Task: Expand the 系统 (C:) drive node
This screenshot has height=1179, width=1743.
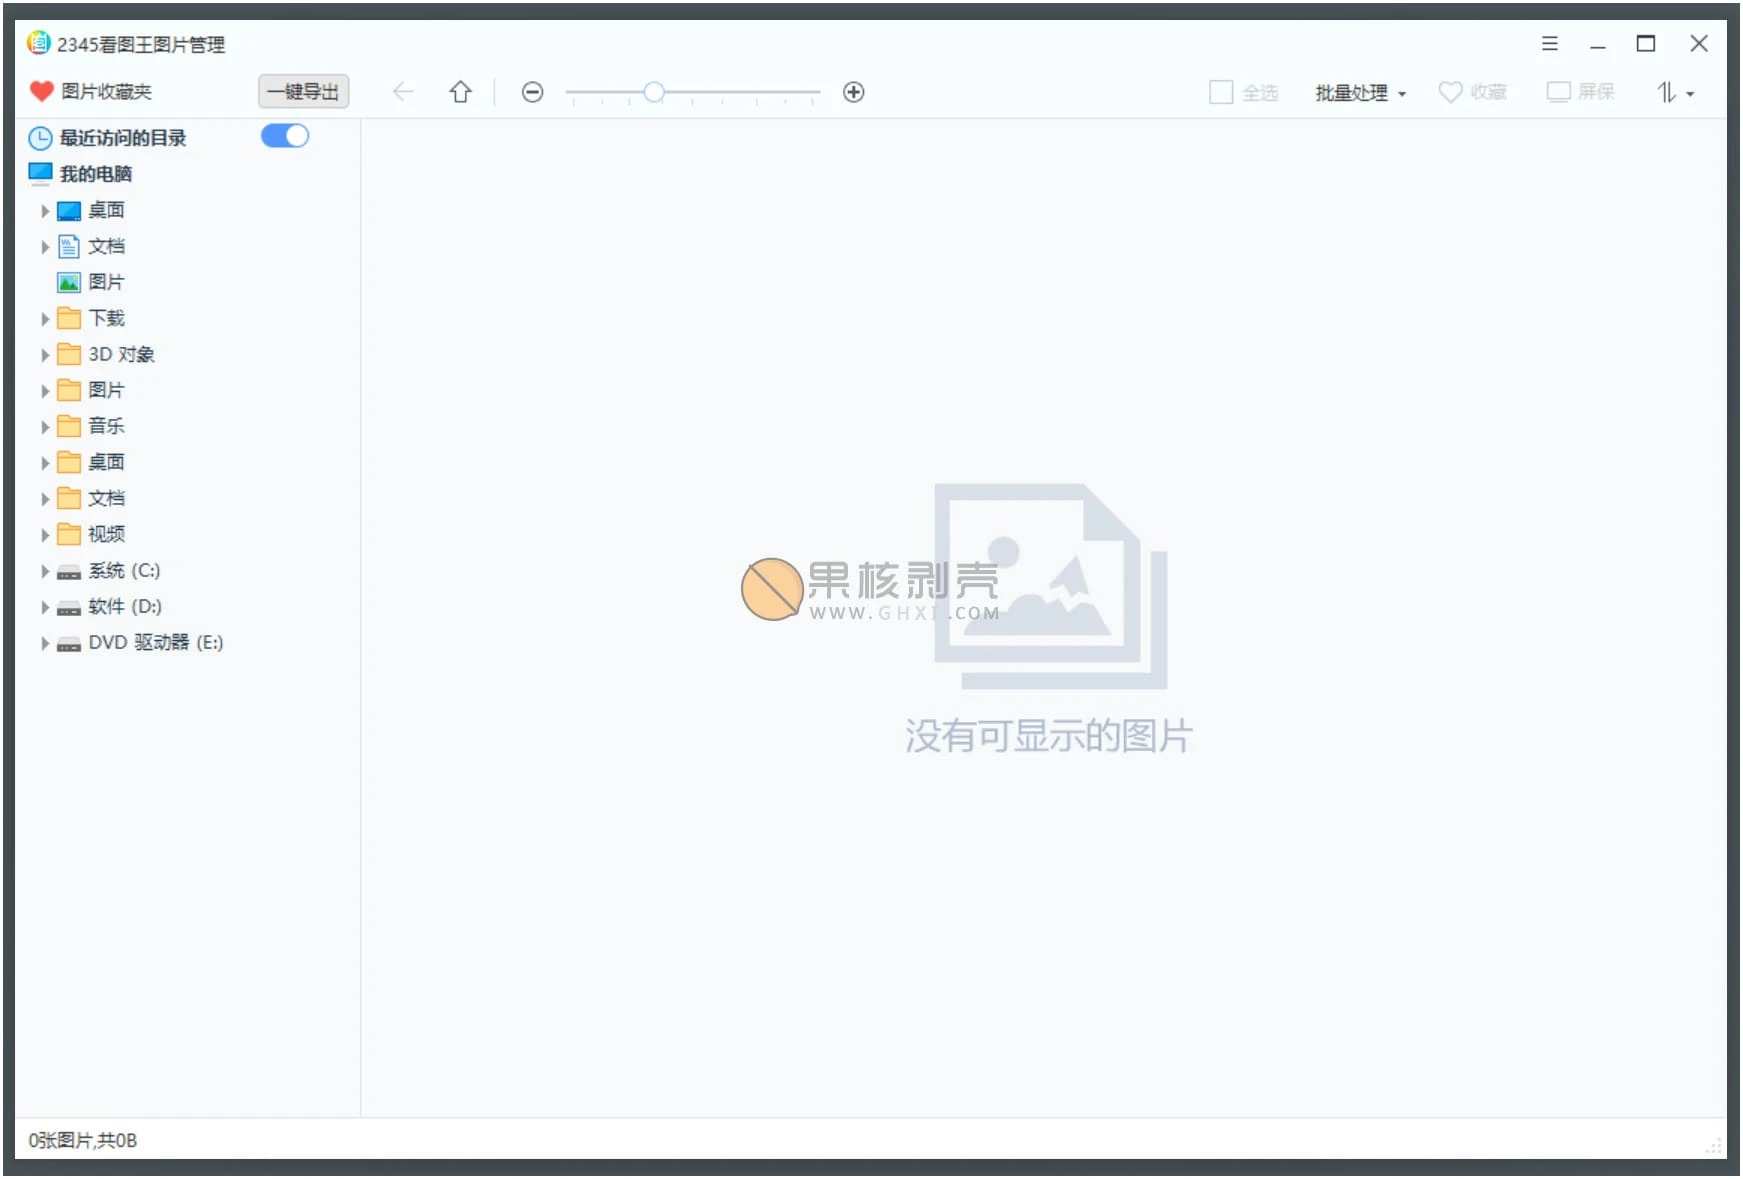Action: (x=45, y=571)
